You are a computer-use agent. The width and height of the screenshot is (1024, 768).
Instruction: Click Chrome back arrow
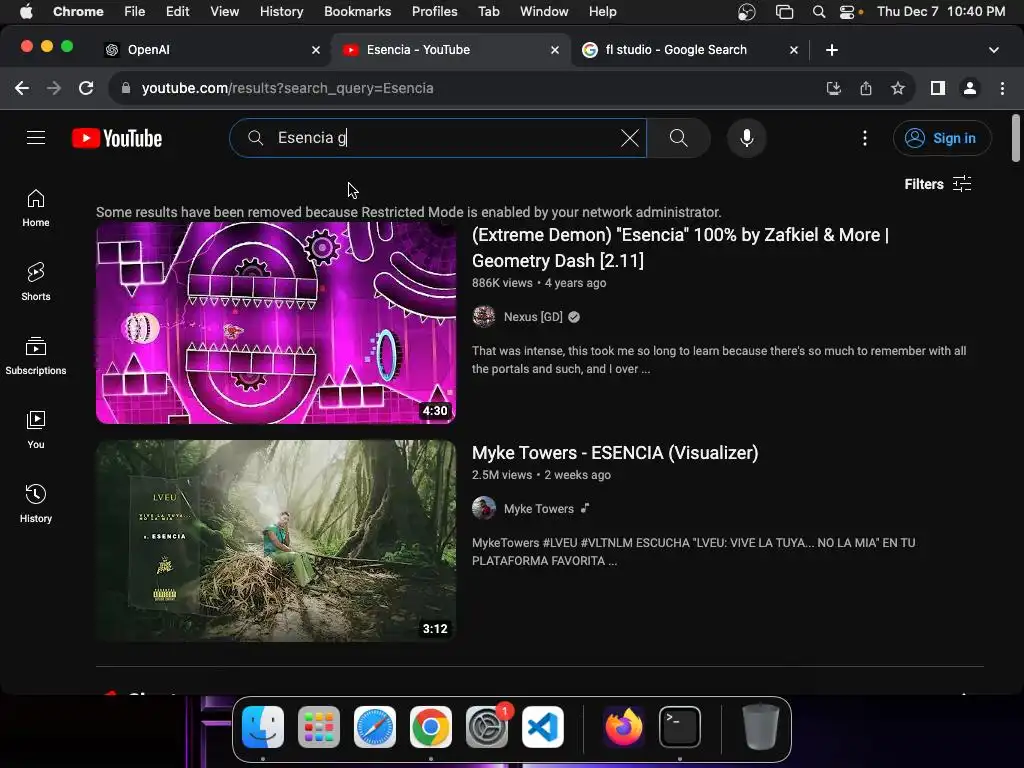22,88
